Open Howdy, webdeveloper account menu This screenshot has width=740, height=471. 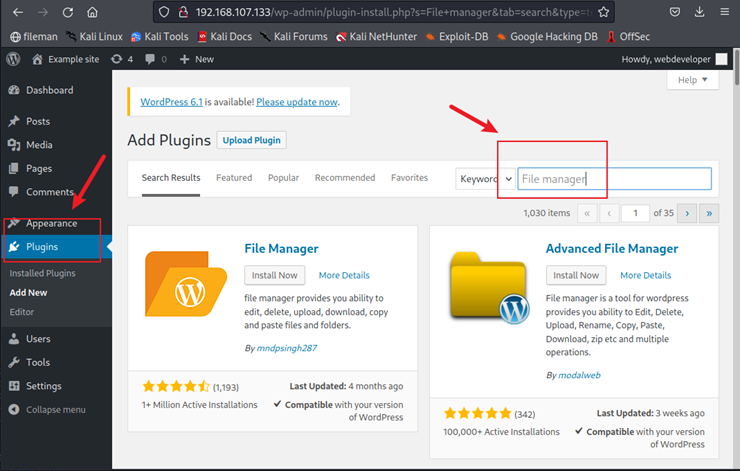(x=674, y=59)
